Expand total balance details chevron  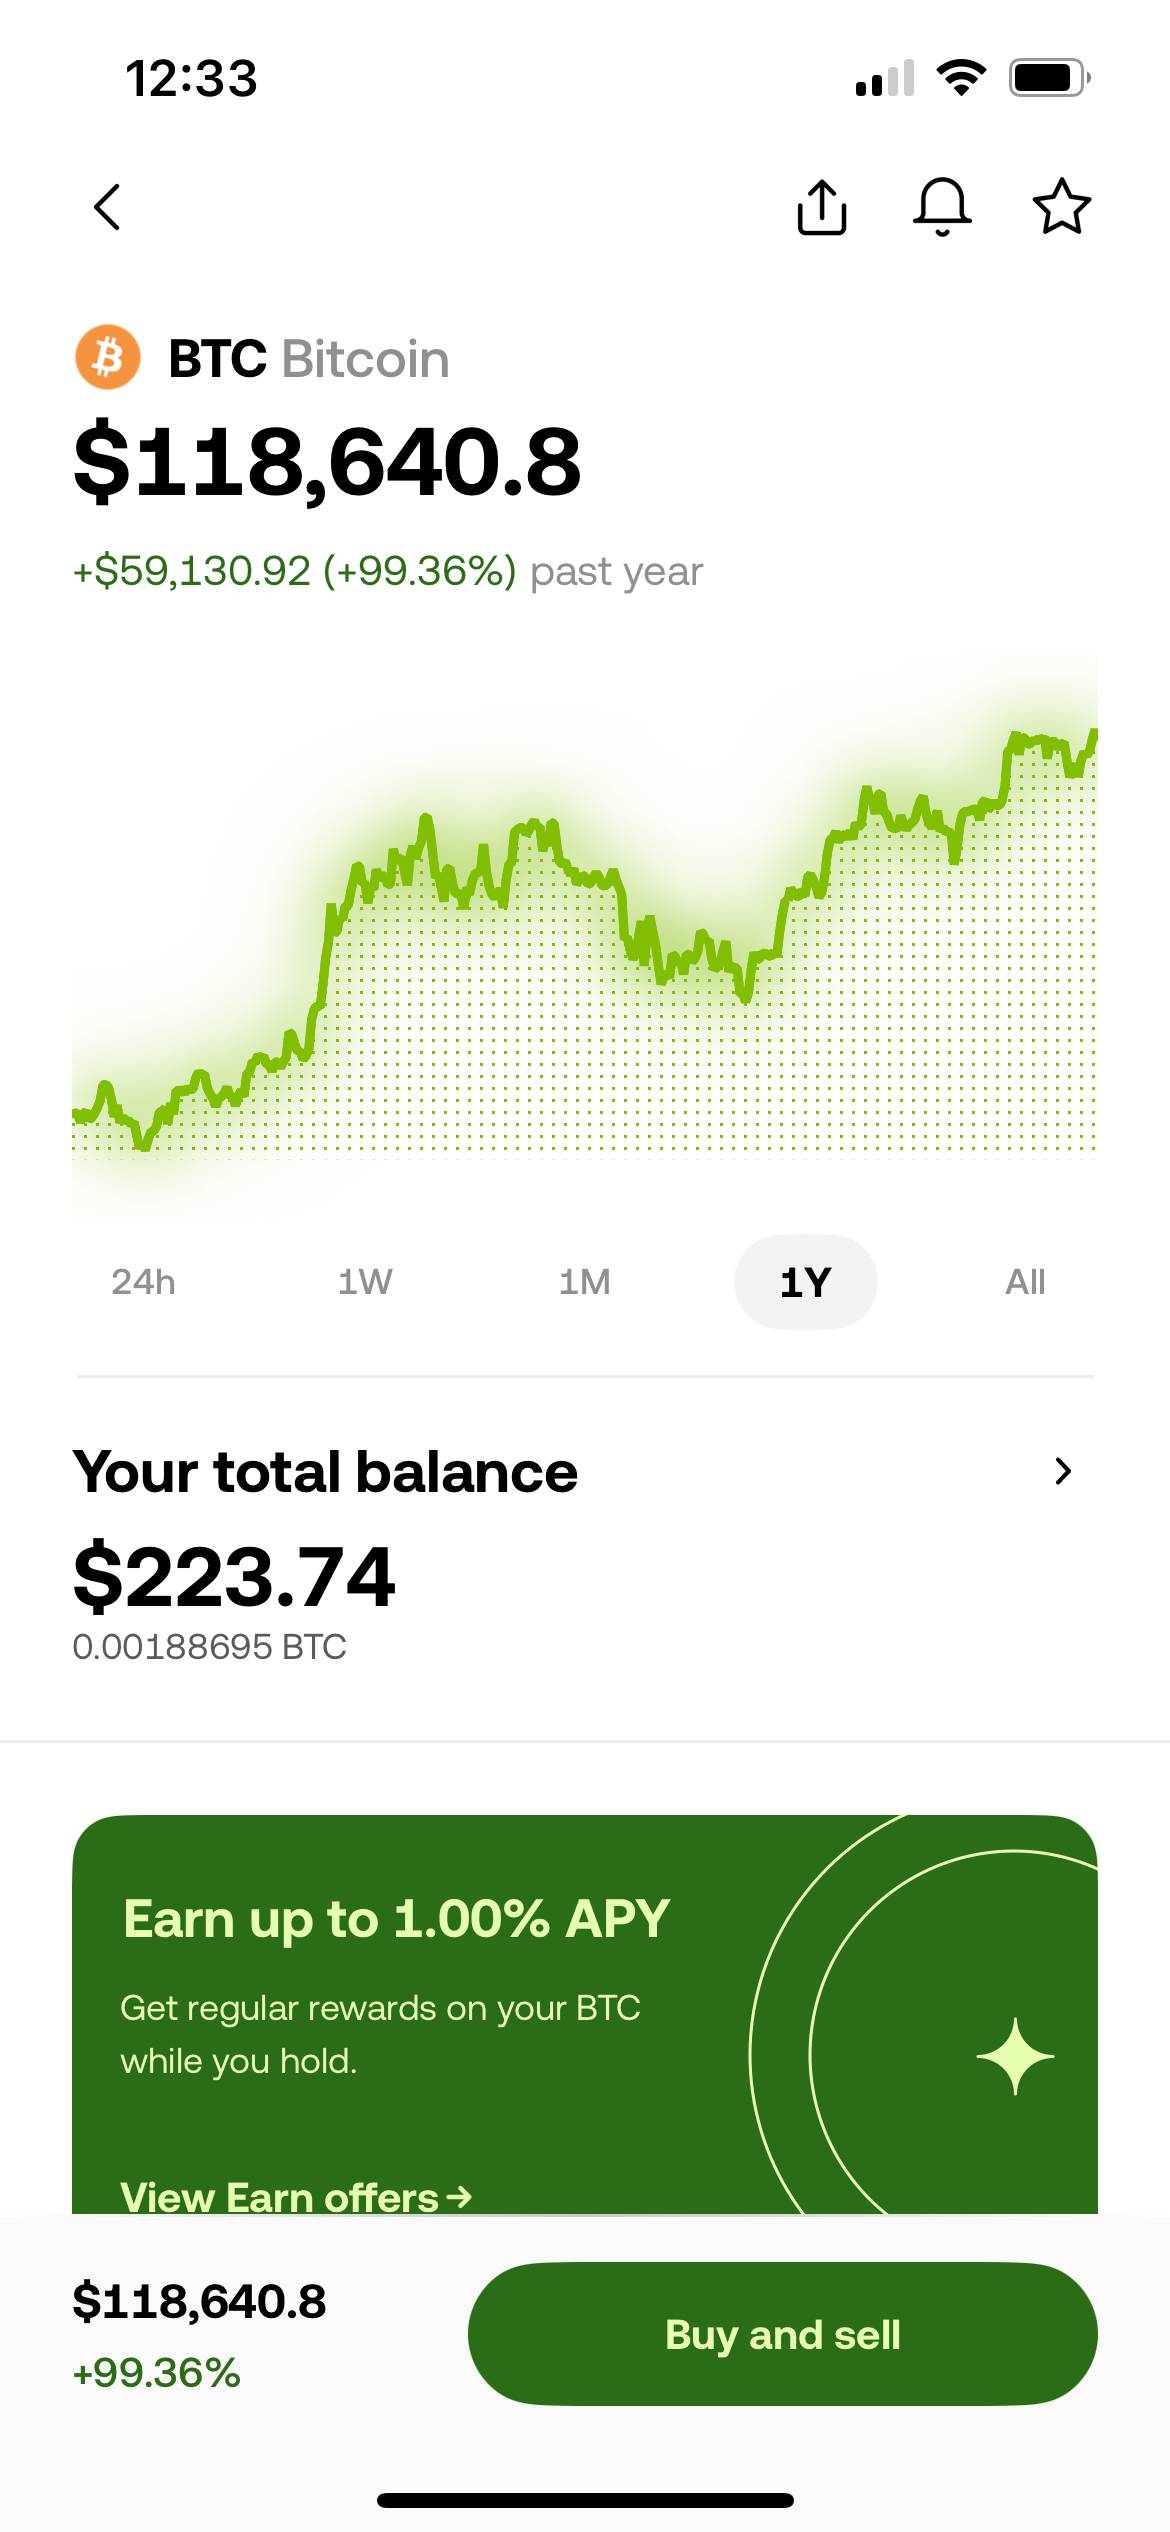pos(1063,1471)
